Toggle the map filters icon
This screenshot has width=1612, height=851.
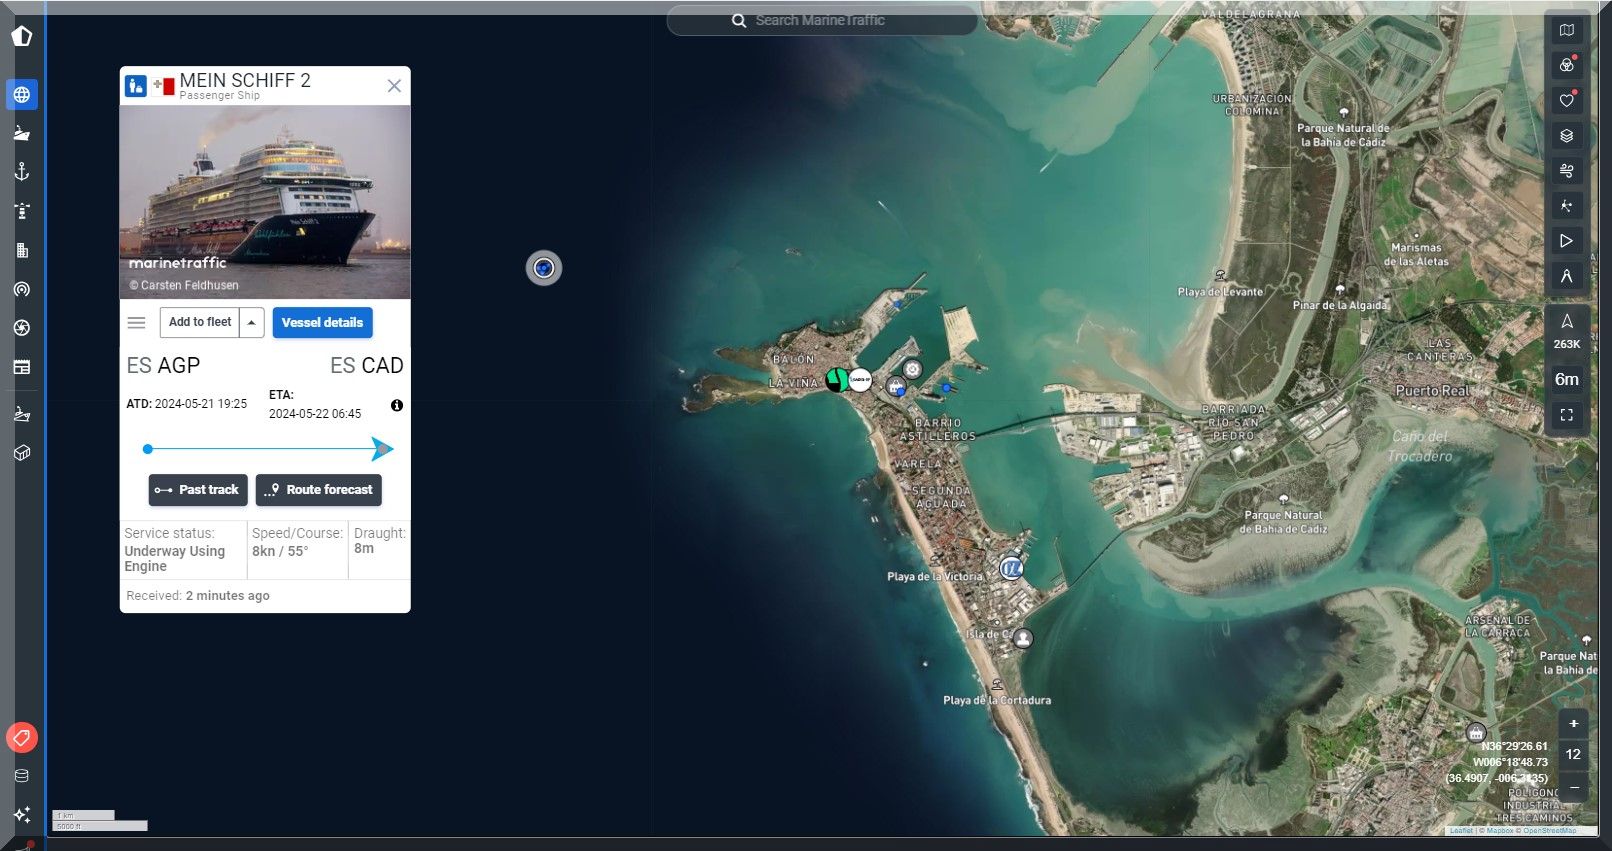(x=1566, y=65)
